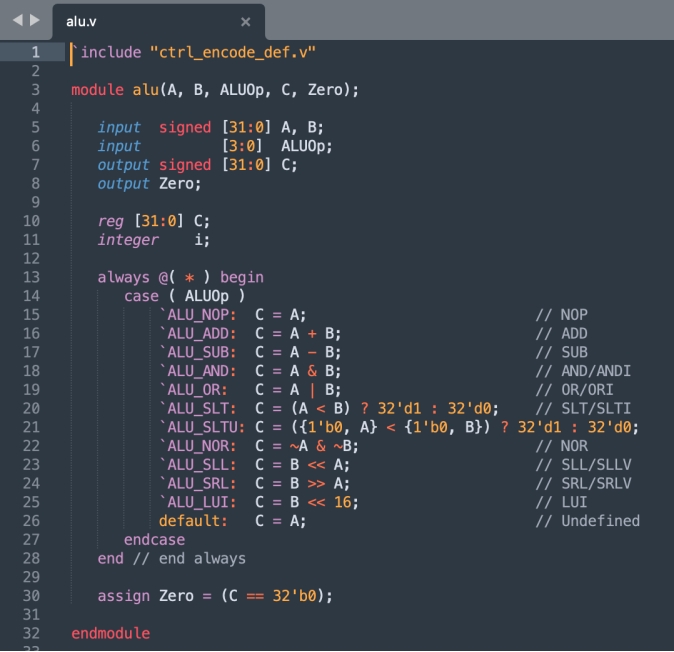Click the integer keyword on line 11
The width and height of the screenshot is (674, 652).
pos(127,240)
